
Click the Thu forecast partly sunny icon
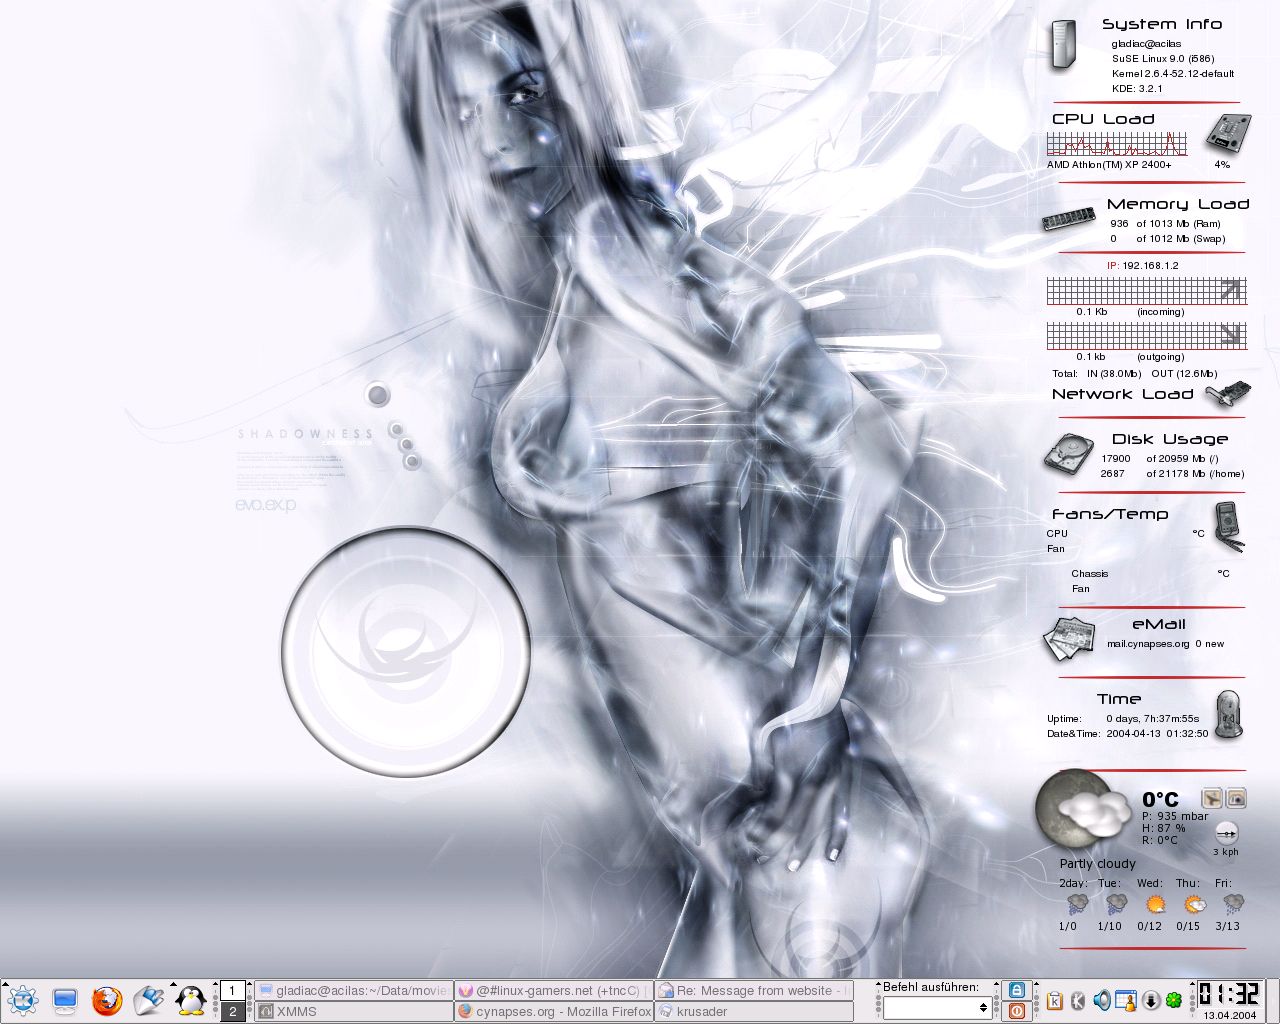click(x=1194, y=905)
